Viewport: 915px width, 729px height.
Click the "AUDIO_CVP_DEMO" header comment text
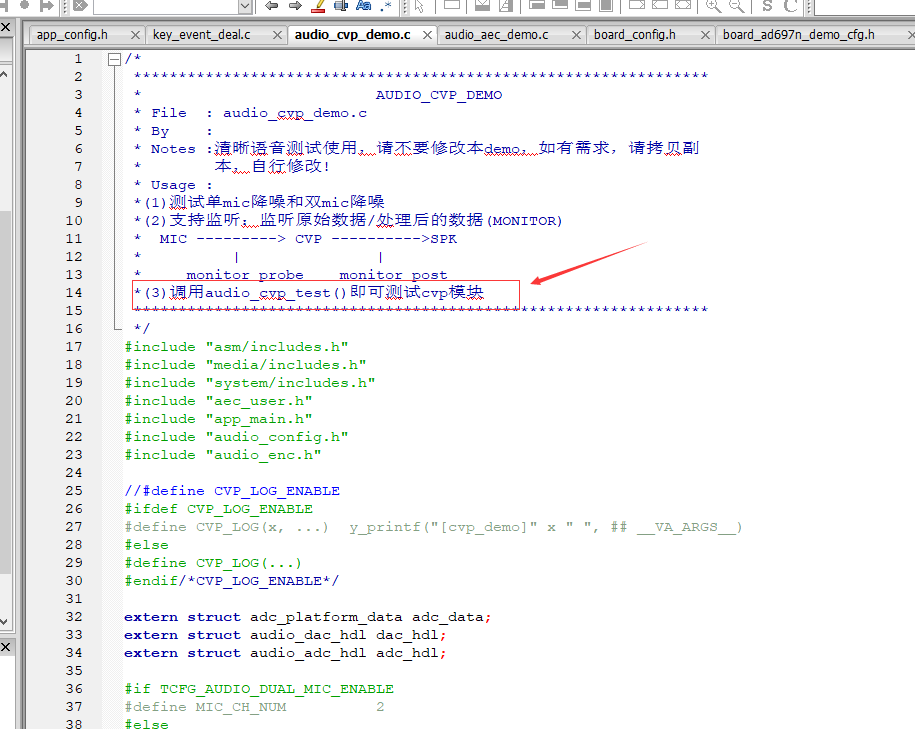439,95
